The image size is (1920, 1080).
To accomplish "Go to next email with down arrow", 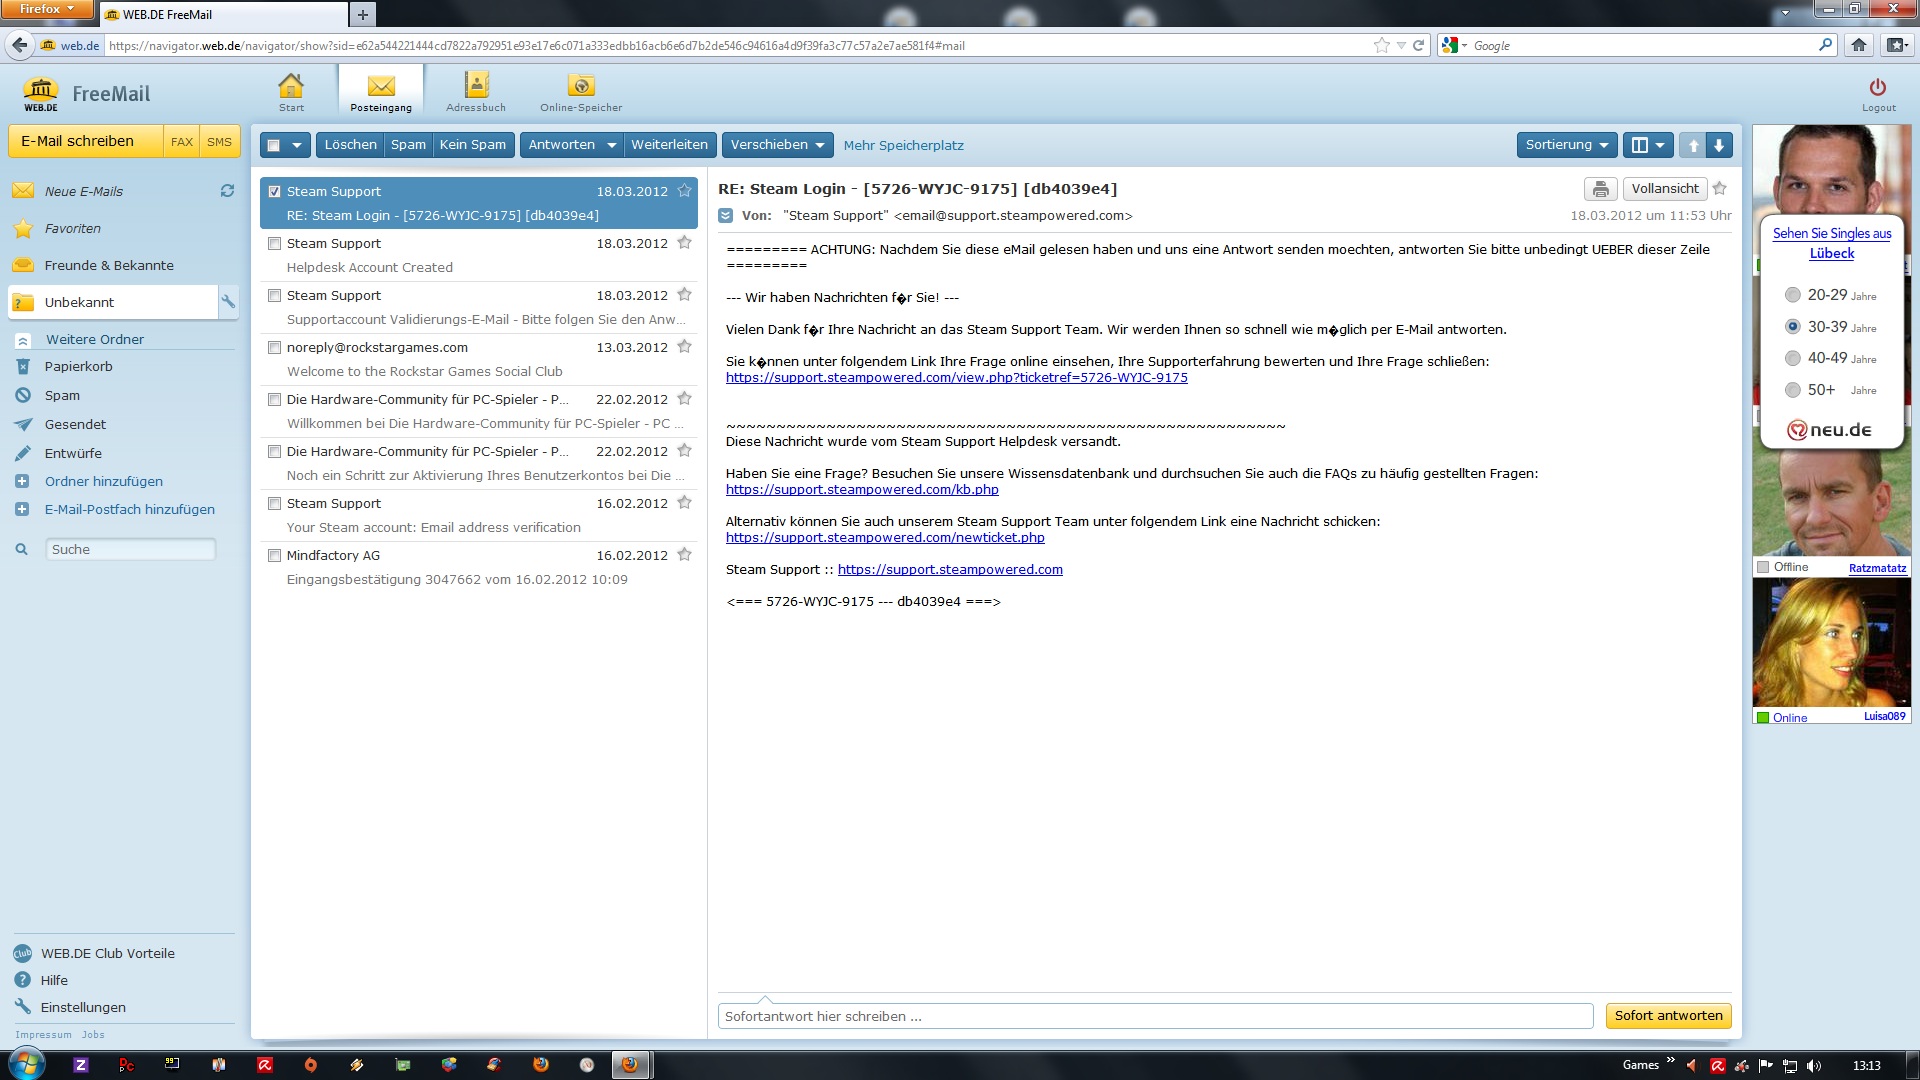I will click(1719, 145).
